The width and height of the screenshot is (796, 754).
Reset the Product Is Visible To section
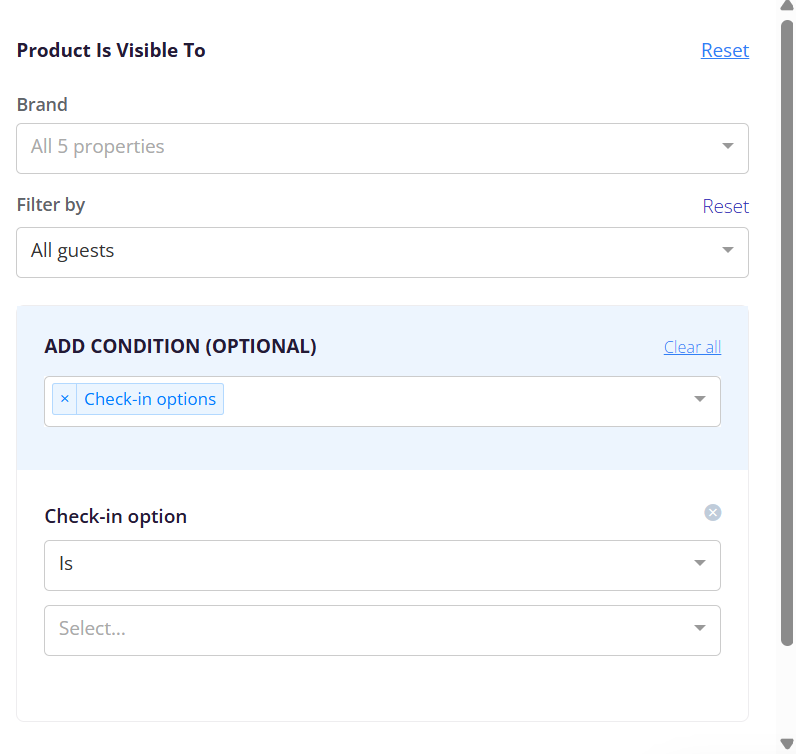(x=725, y=50)
